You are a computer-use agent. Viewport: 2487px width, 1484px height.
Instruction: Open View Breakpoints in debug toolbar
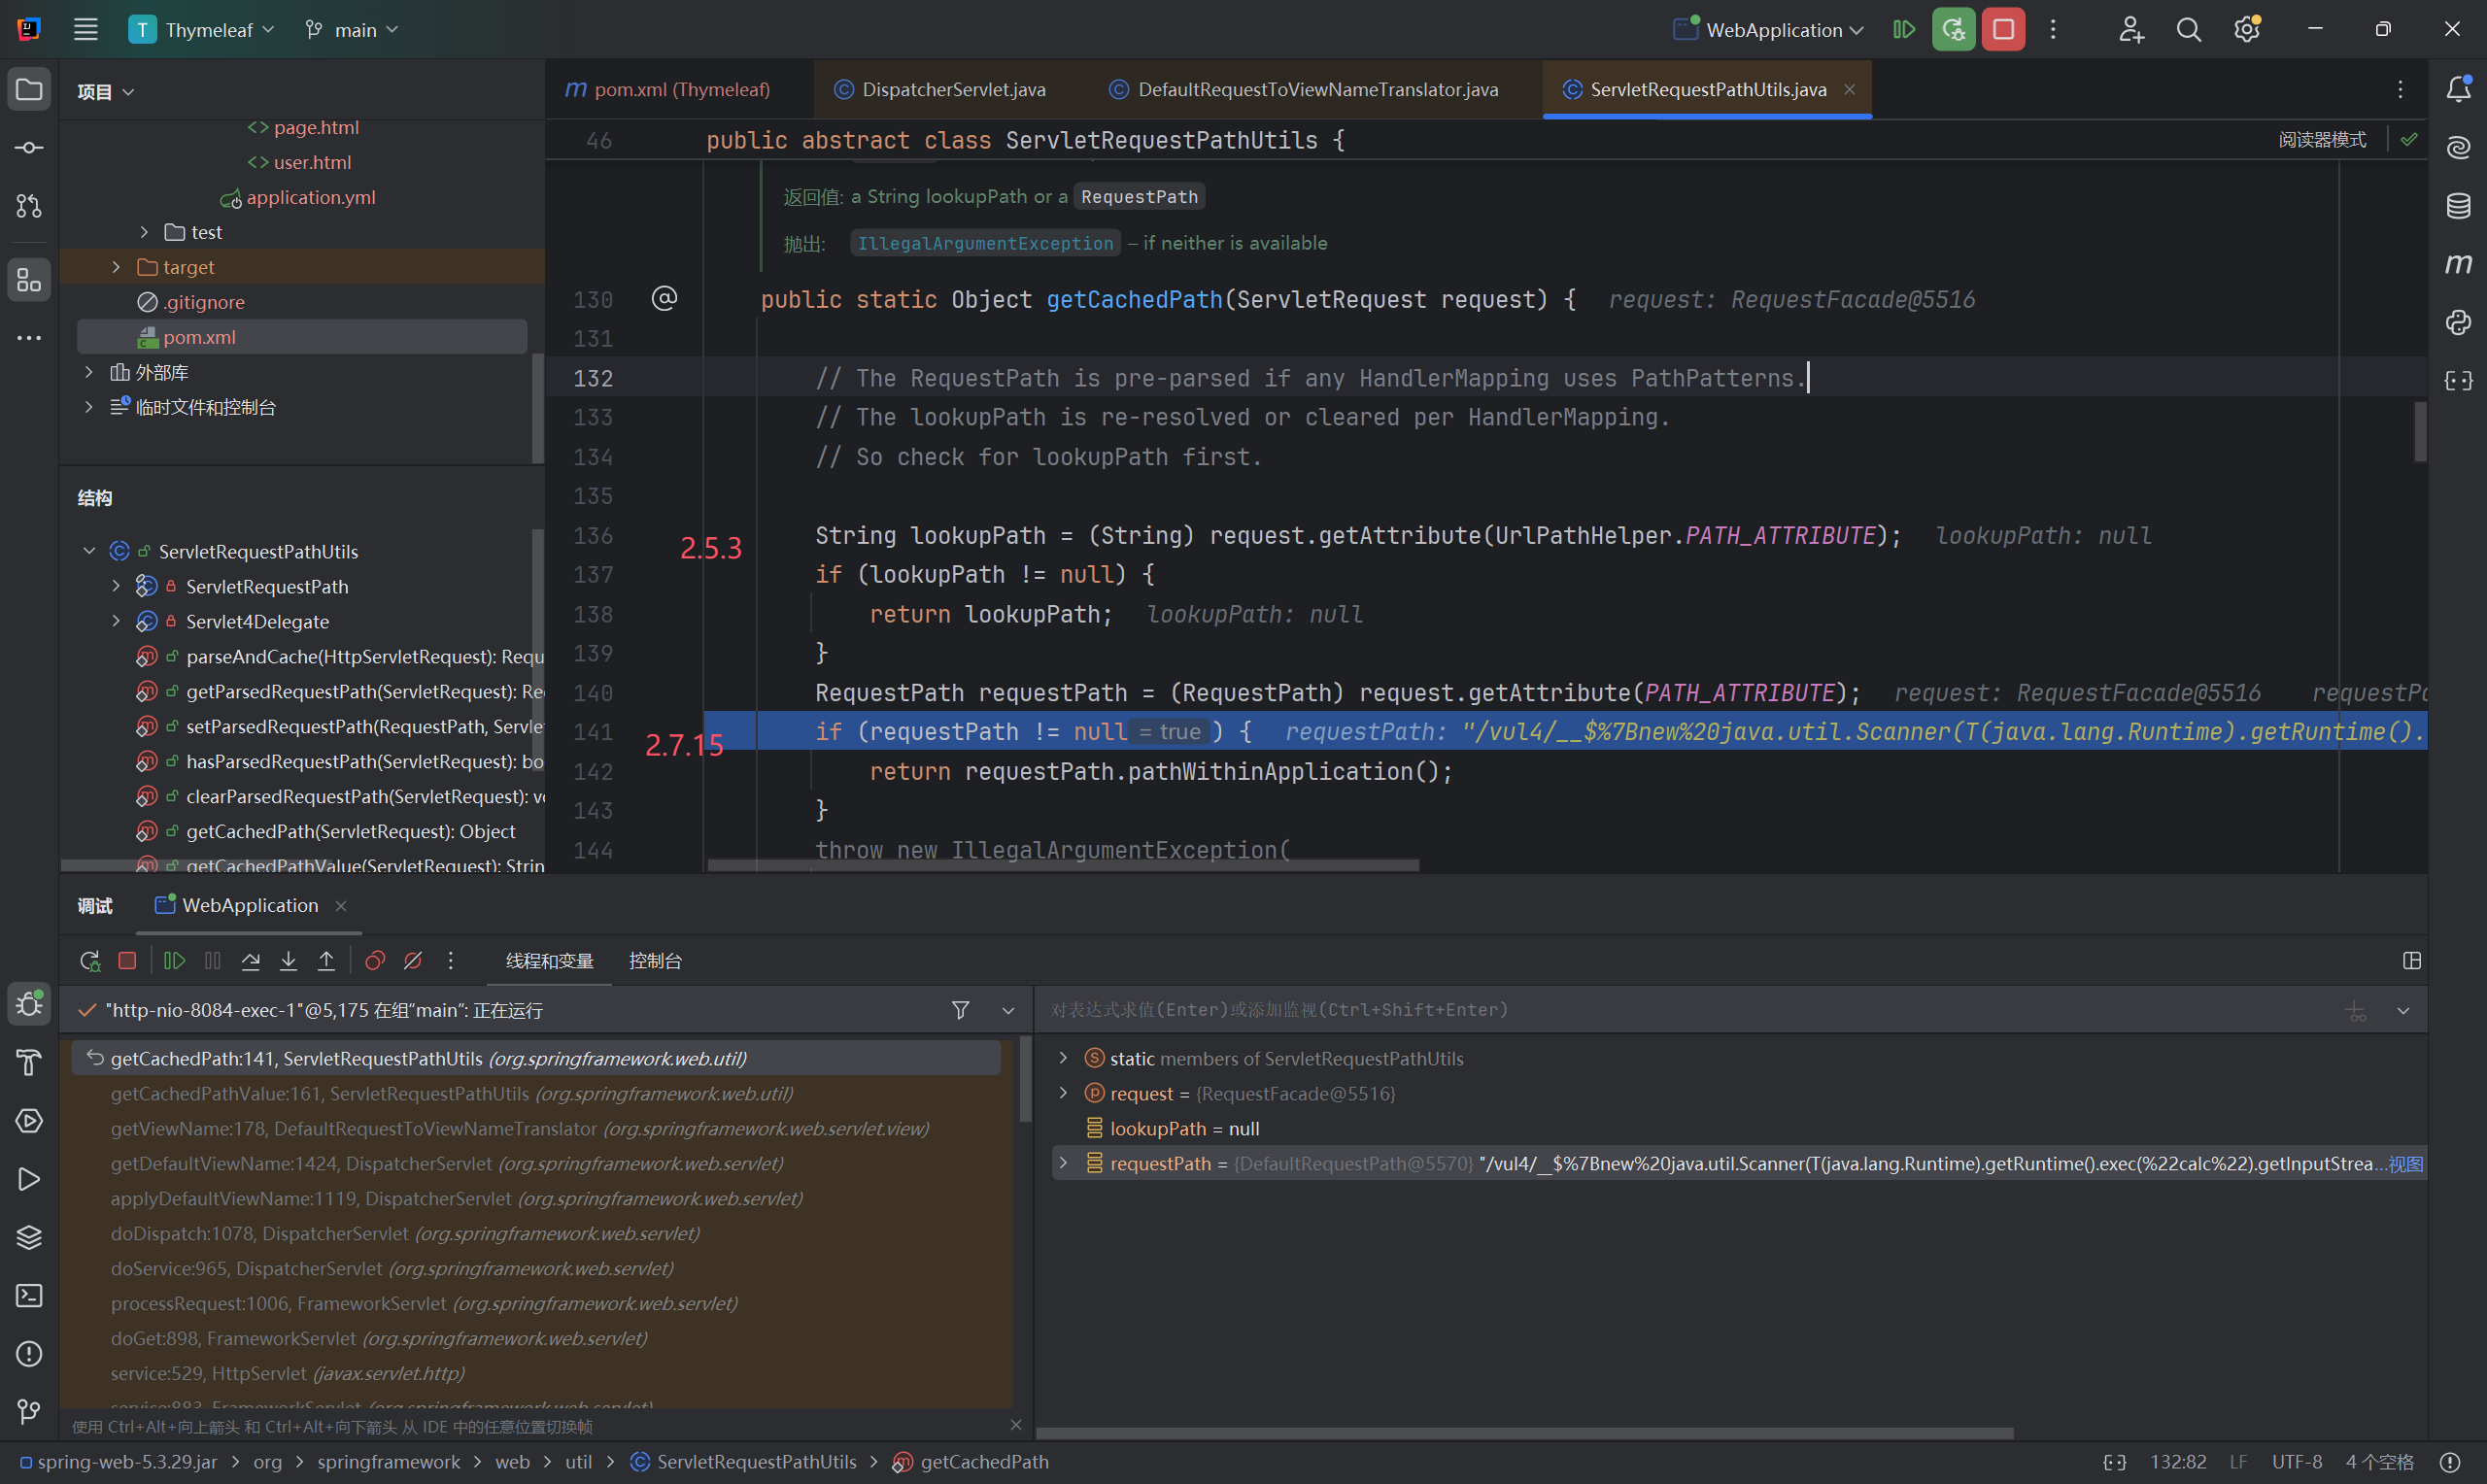click(x=375, y=961)
